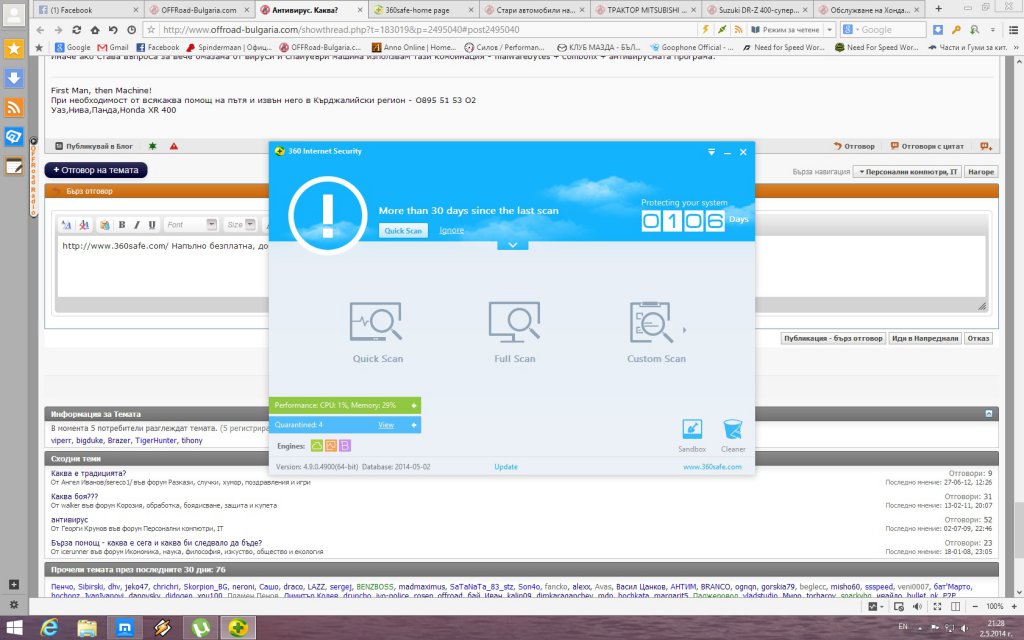Open Anno Online bookmark
Image resolution: width=1024 pixels, height=640 pixels.
413,47
